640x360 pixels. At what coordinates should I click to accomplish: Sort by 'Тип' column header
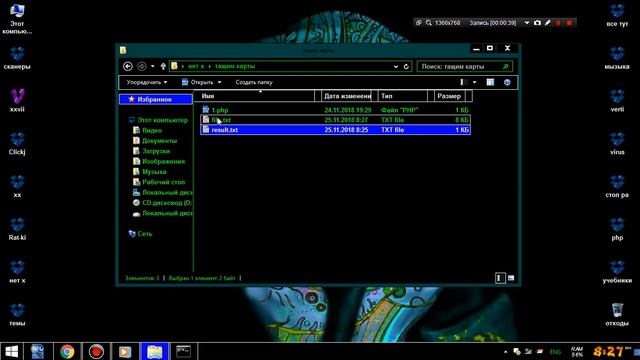(x=402, y=96)
